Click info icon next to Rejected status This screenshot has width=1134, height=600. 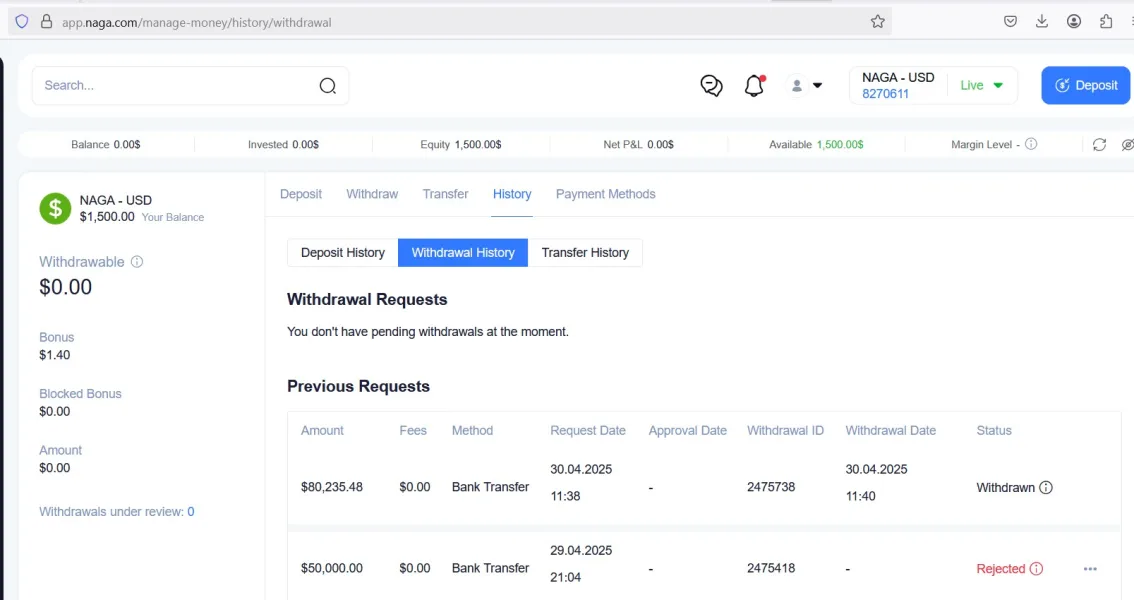click(1036, 569)
